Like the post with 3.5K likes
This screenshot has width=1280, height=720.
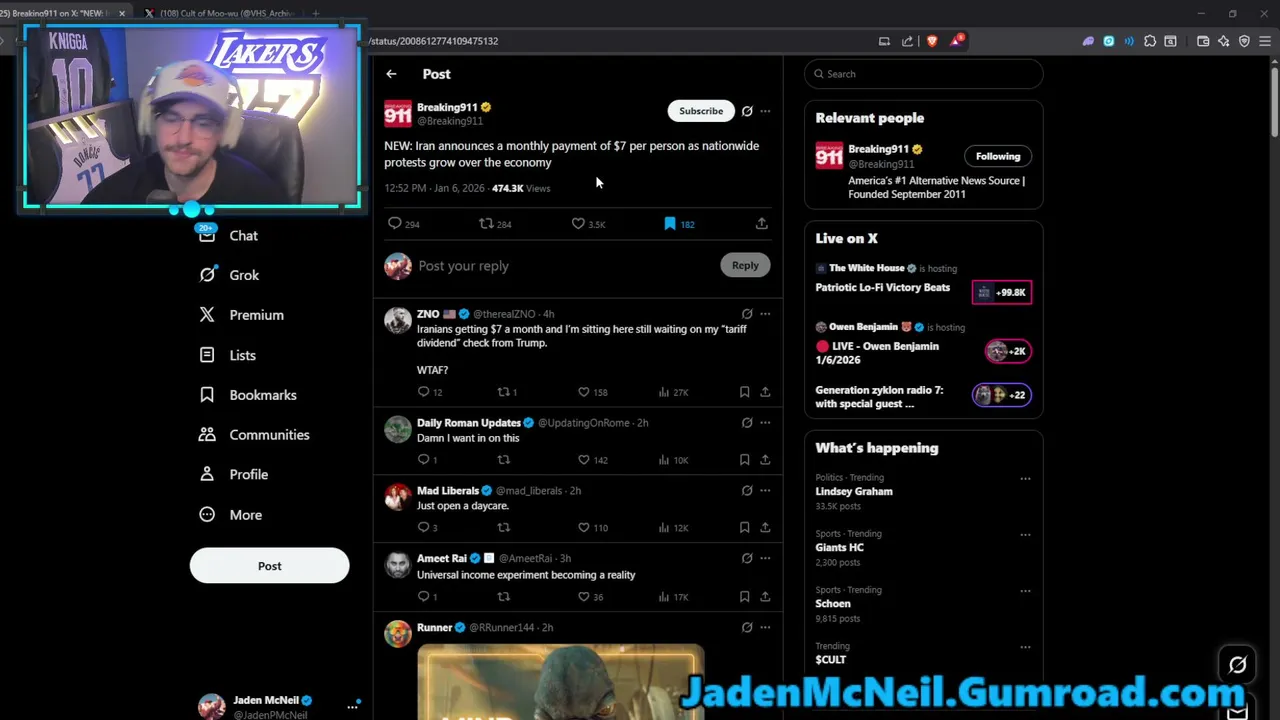tap(579, 224)
